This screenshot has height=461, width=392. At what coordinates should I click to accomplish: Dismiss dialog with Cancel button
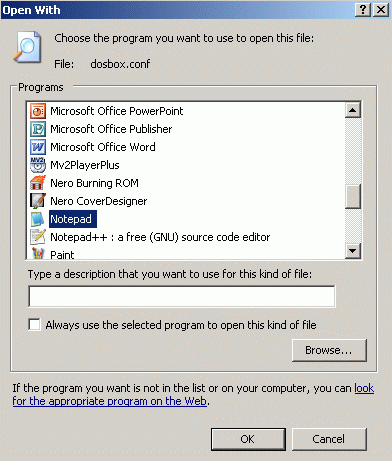[x=329, y=439]
